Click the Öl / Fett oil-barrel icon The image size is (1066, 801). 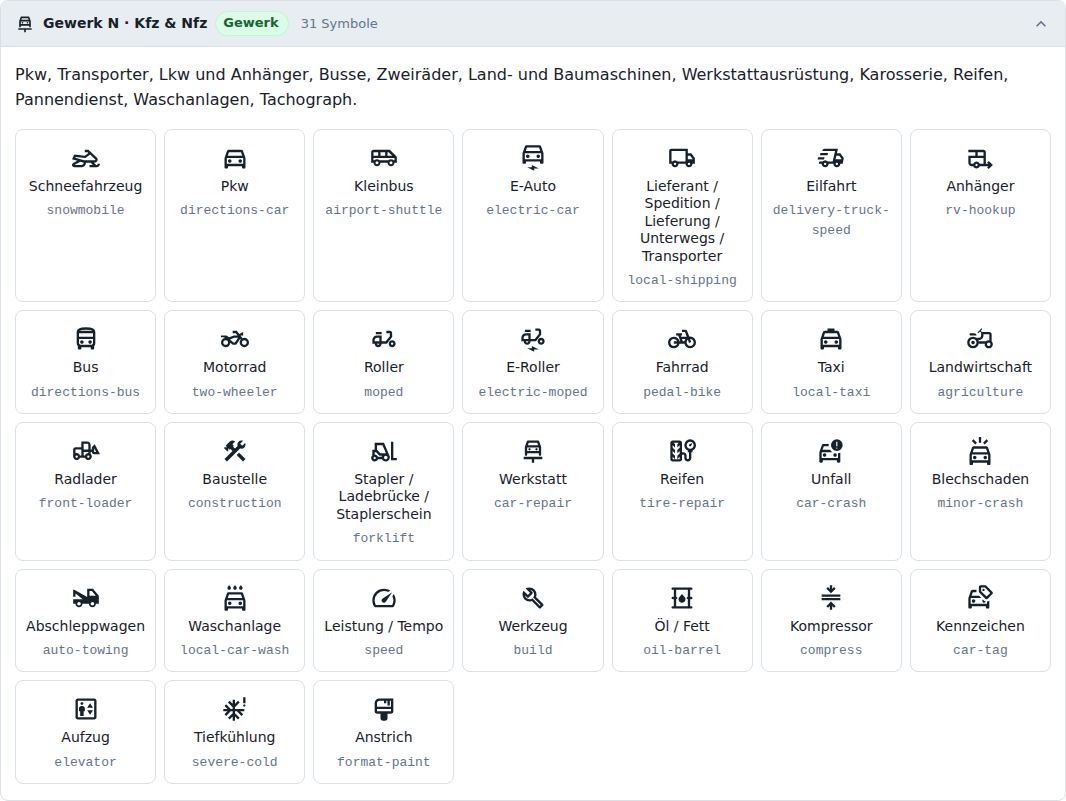tap(682, 597)
